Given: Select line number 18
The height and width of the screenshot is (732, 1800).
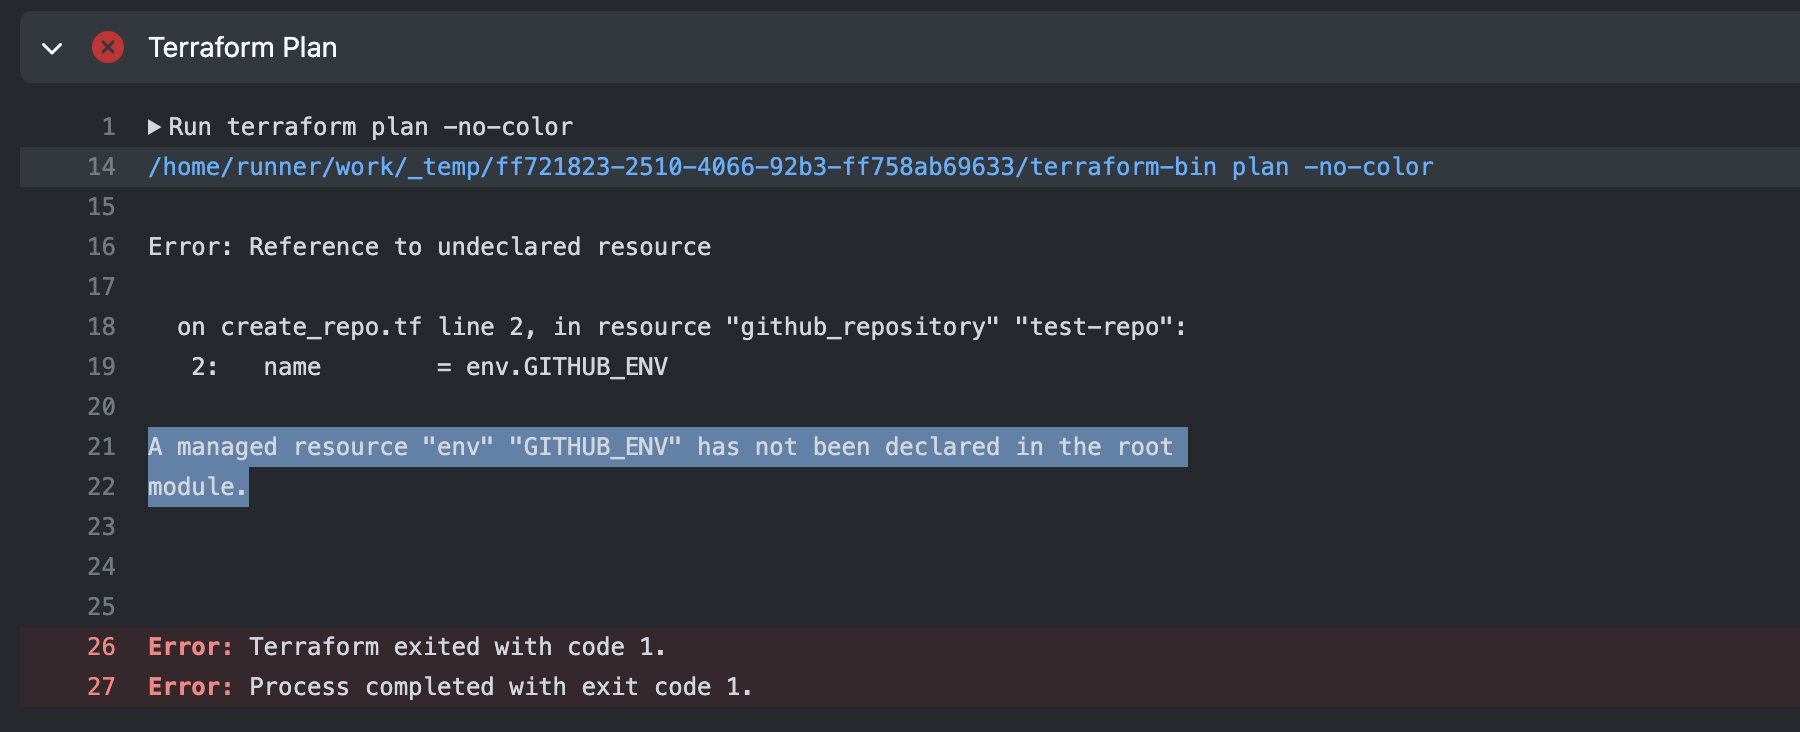Looking at the screenshot, I should point(101,327).
